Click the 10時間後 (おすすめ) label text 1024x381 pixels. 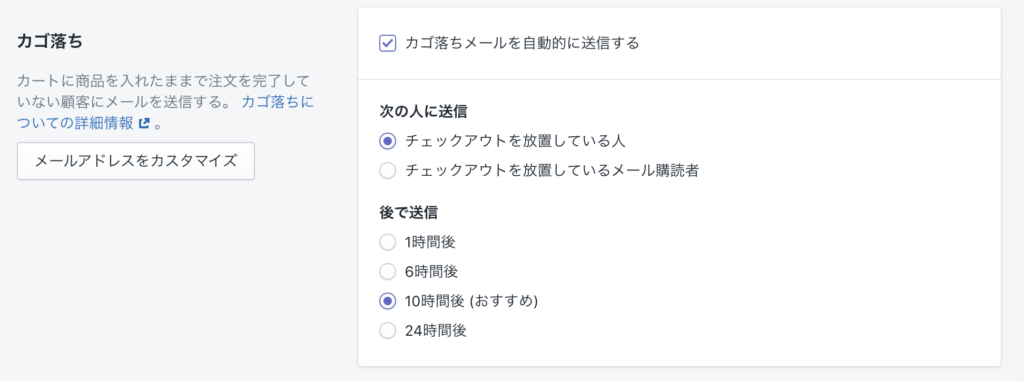coord(471,301)
